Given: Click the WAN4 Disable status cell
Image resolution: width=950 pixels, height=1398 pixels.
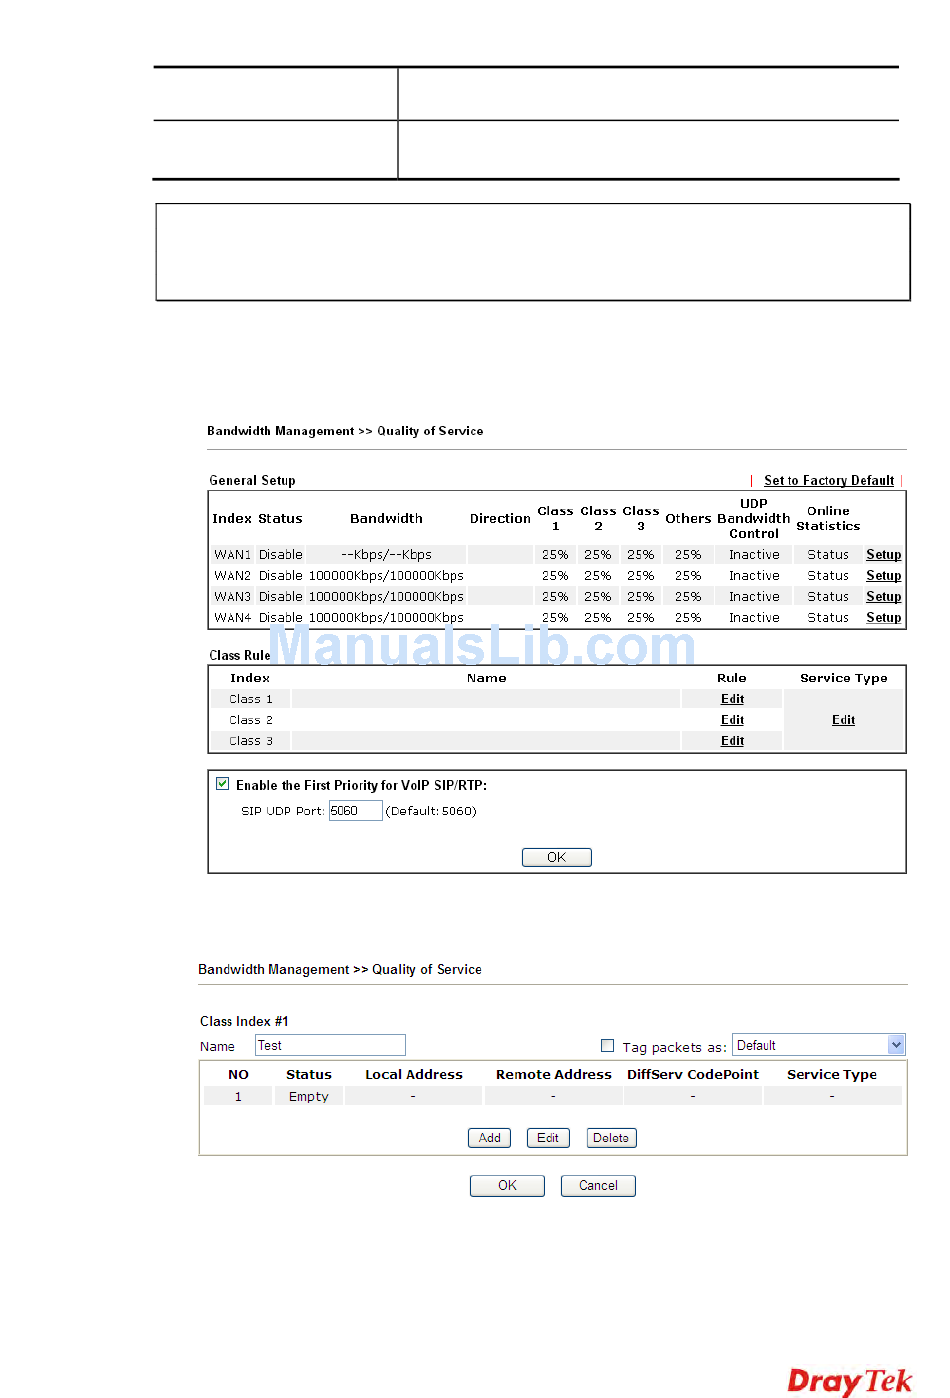Looking at the screenshot, I should [x=280, y=618].
